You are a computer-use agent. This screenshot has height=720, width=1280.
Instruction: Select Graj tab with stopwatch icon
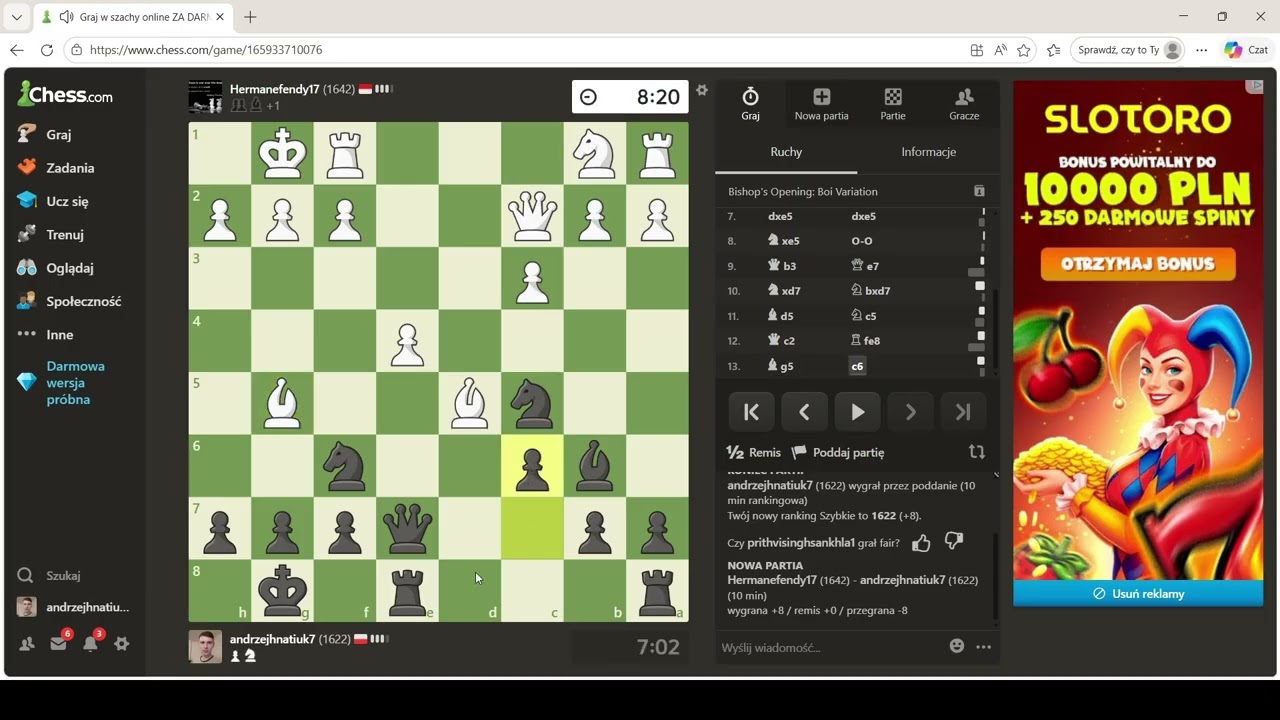750,104
